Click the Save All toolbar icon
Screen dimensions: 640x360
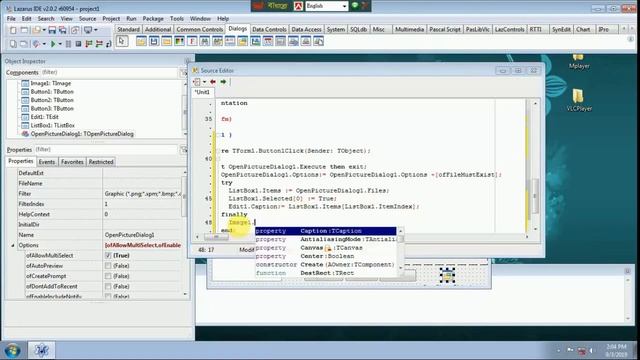tap(62, 30)
